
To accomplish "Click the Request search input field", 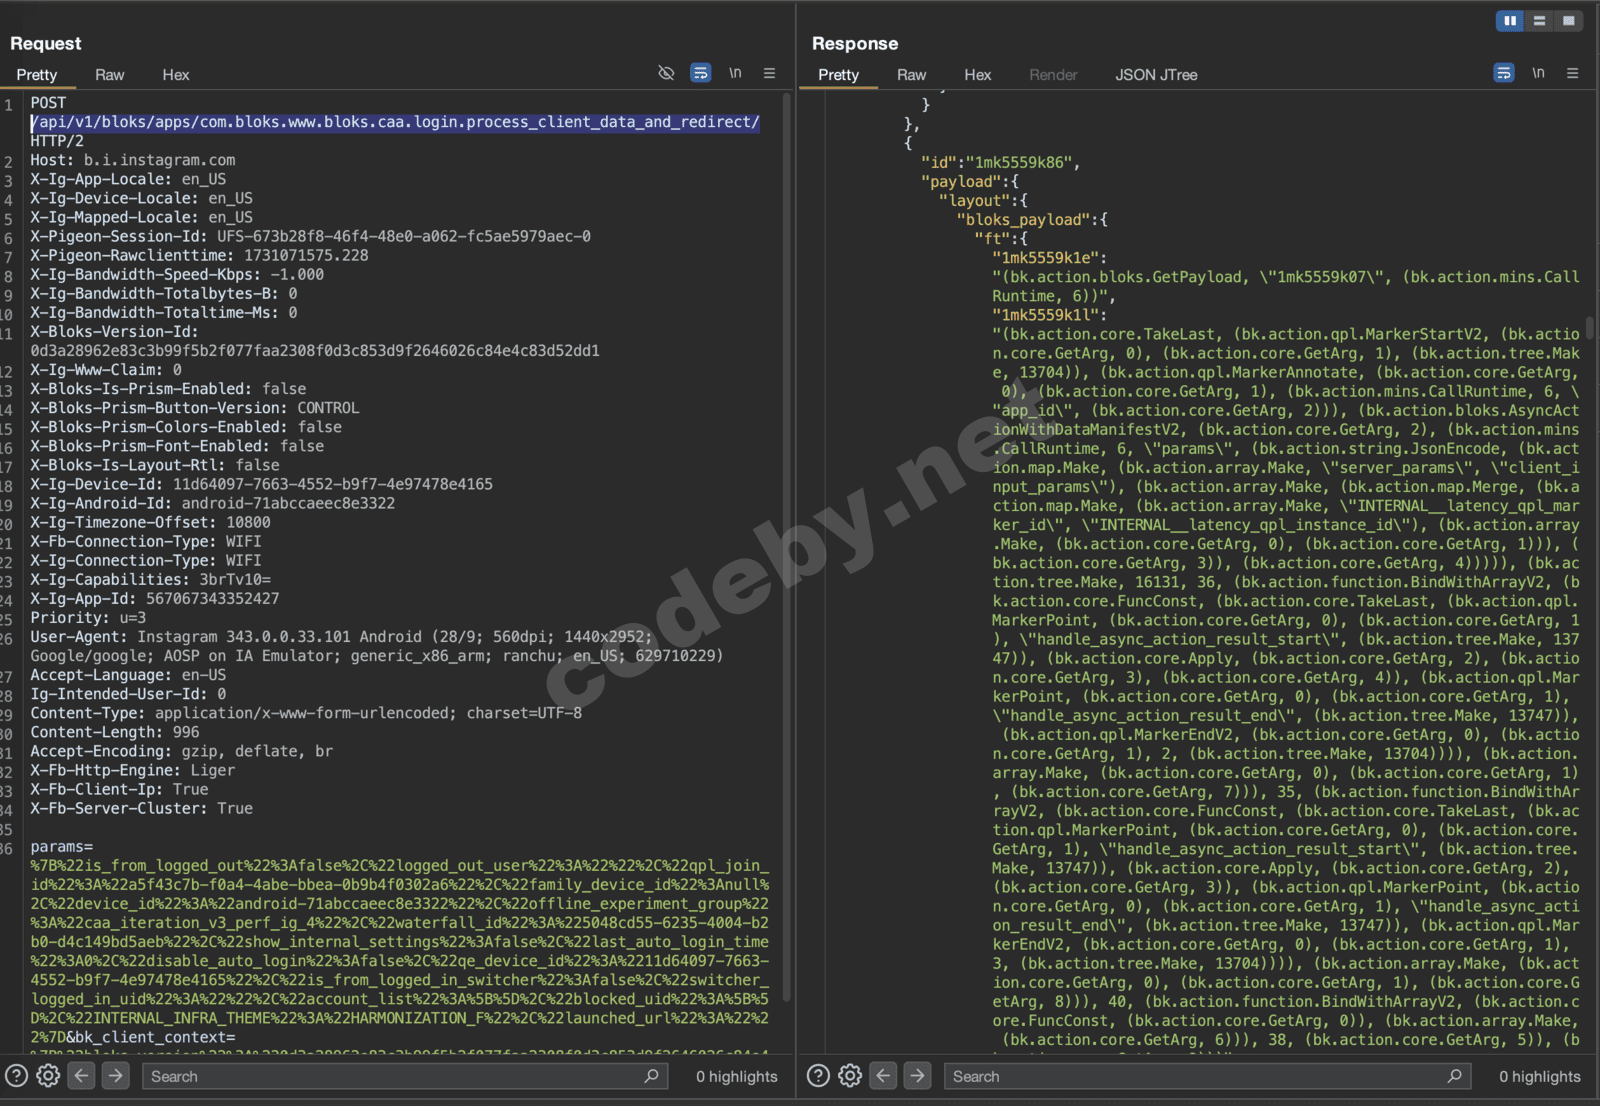I will click(395, 1076).
